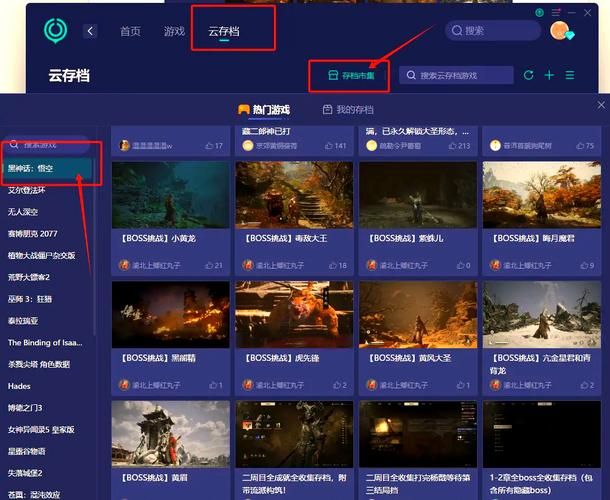Click the thumbs-up showing 213 likes
Viewport: 610px width, 500px height.
[452, 146]
